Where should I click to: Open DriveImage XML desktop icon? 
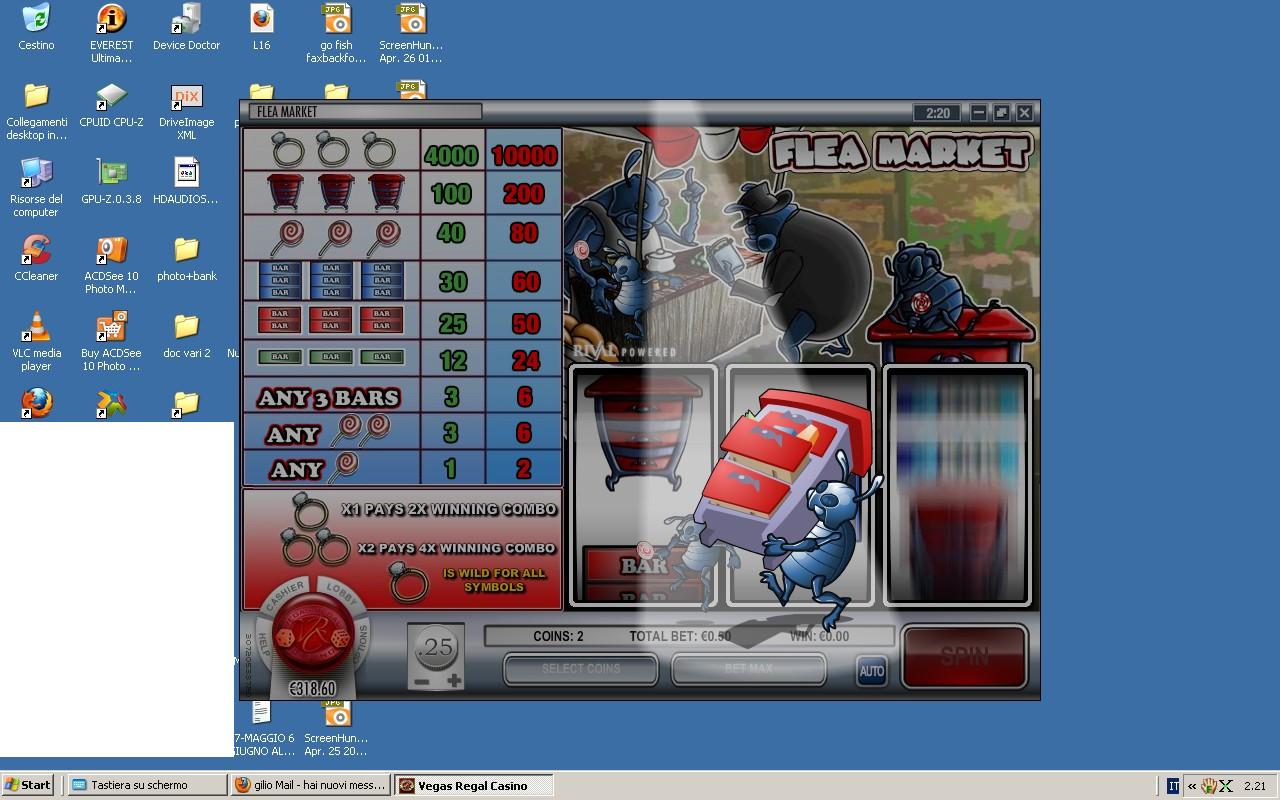[186, 111]
